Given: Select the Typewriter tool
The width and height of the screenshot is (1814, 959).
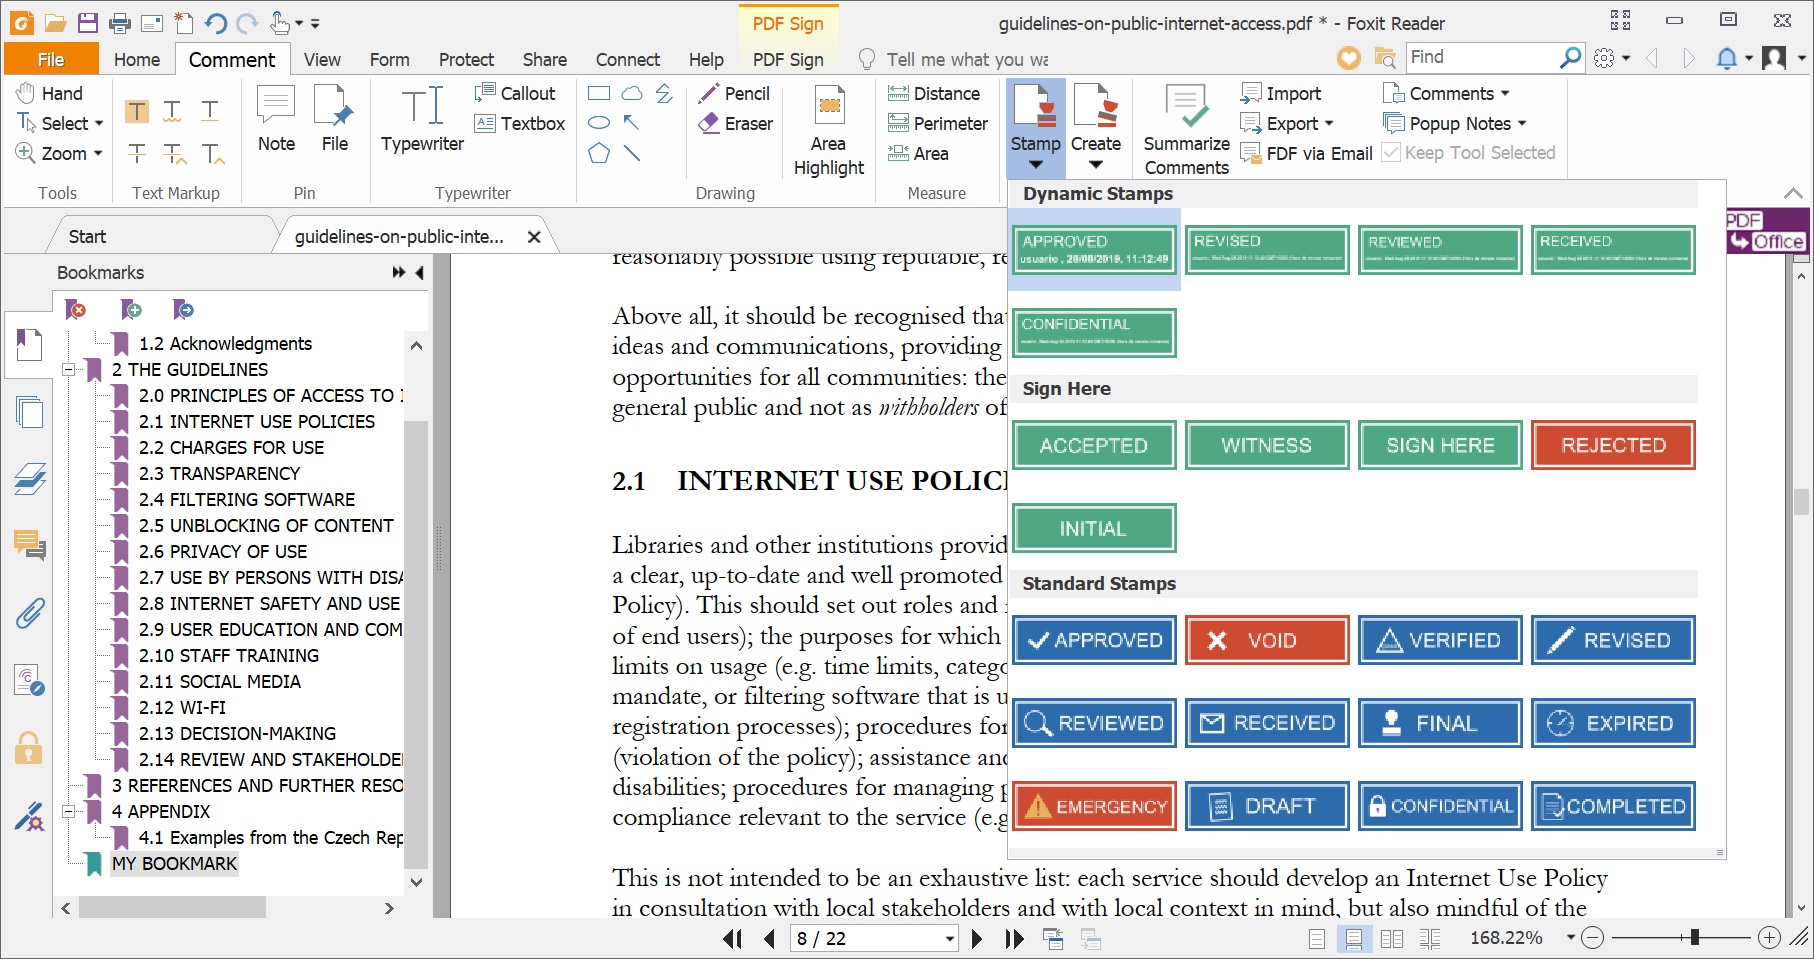Looking at the screenshot, I should pyautogui.click(x=422, y=118).
